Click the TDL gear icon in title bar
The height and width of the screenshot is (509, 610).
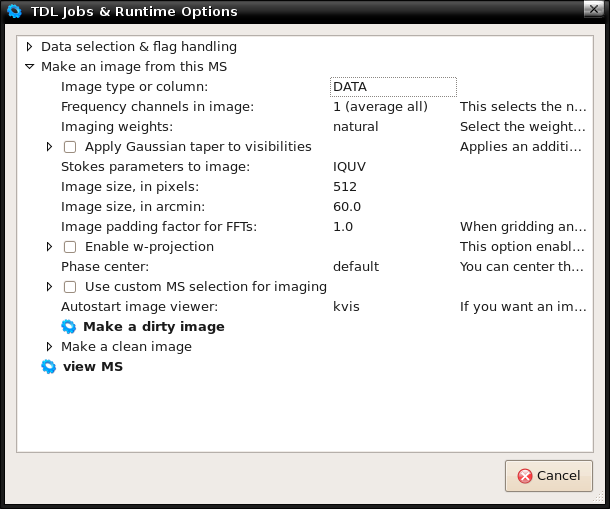[14, 11]
